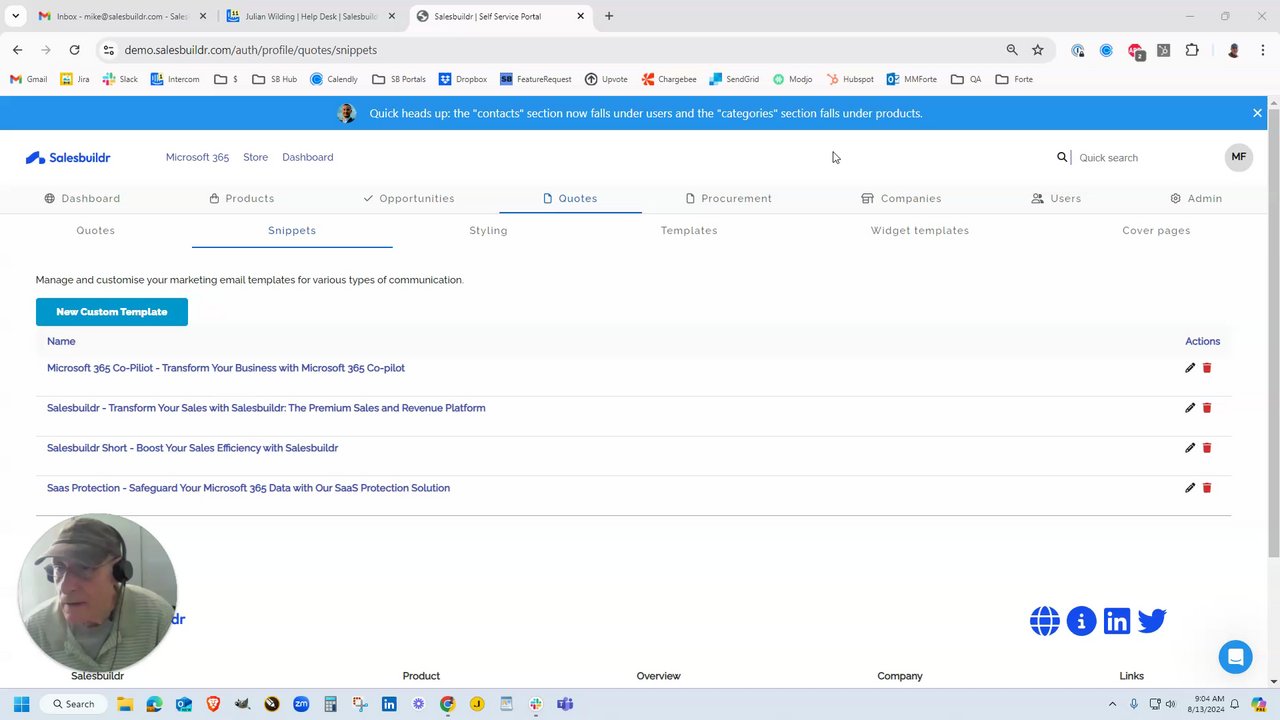Open the Admin navigation tab
This screenshot has height=720, width=1280.
click(x=1196, y=199)
